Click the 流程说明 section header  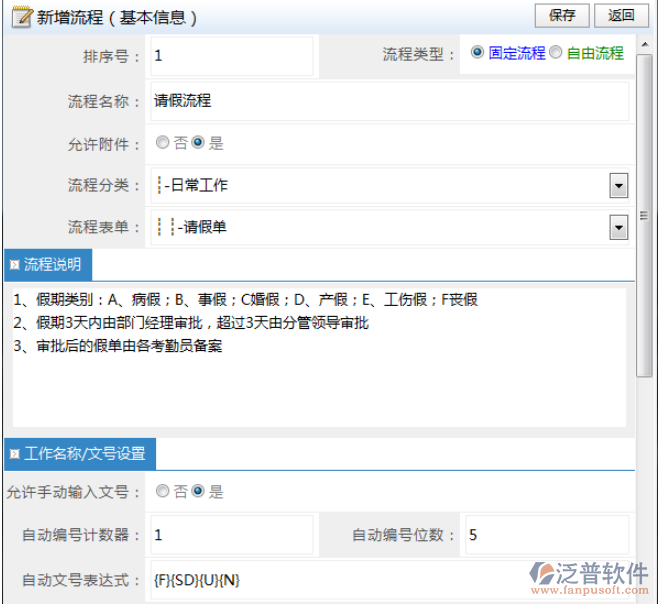(48, 265)
